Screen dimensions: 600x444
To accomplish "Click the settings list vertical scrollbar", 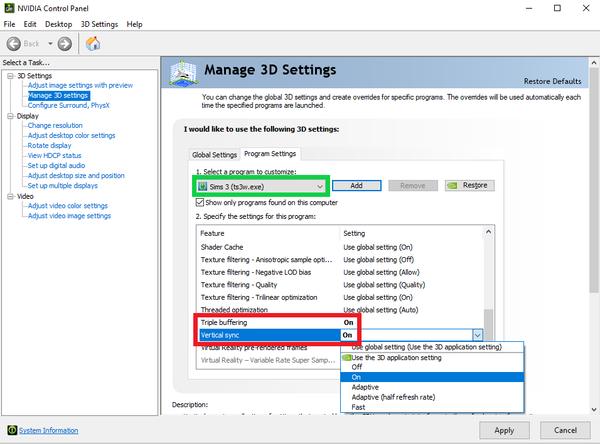I will click(488, 280).
